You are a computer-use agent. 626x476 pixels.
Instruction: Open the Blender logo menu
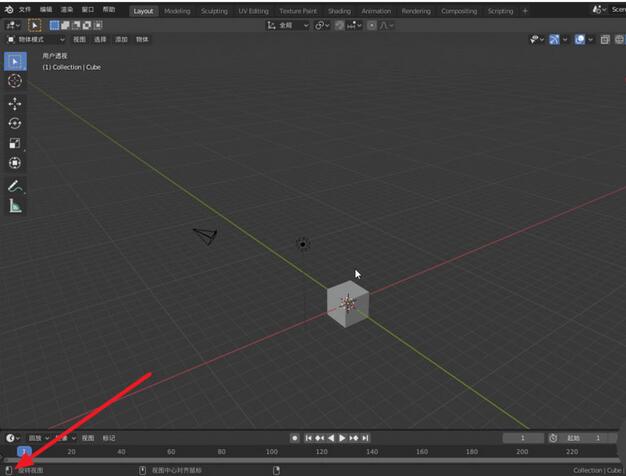[9, 10]
